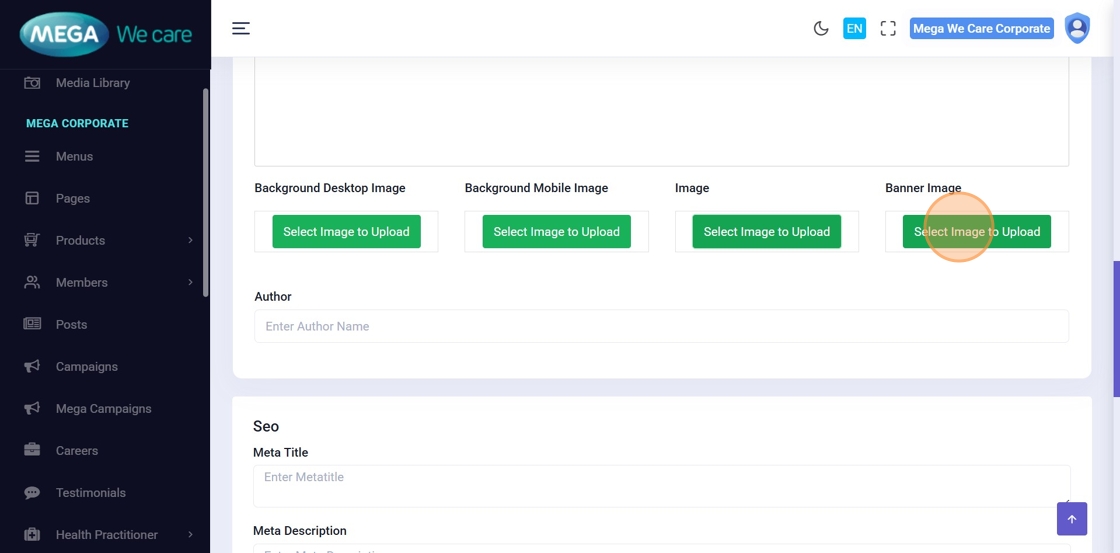Viewport: 1120px width, 553px height.
Task: Open the Pages sidebar item
Action: pos(72,199)
